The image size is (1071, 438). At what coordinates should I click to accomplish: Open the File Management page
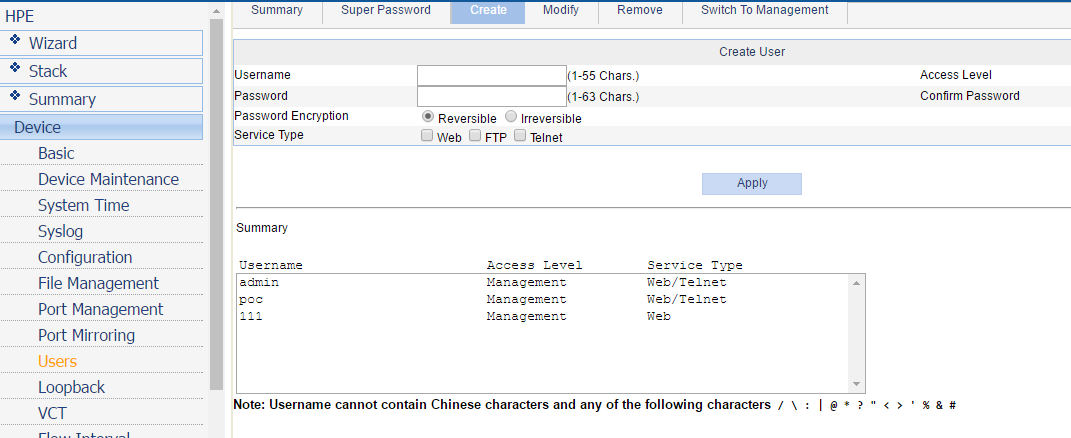point(98,284)
